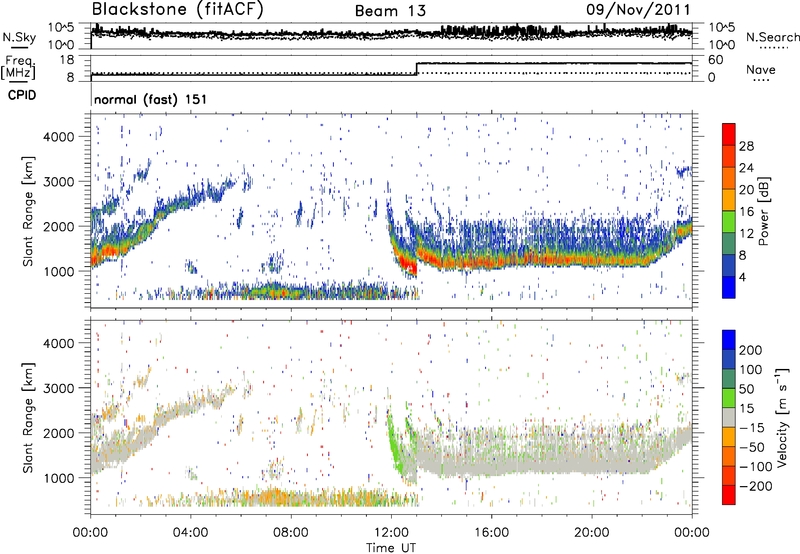This screenshot has height=554, width=800.
Task: Select the '16' power colorbar tick
Action: 746,211
